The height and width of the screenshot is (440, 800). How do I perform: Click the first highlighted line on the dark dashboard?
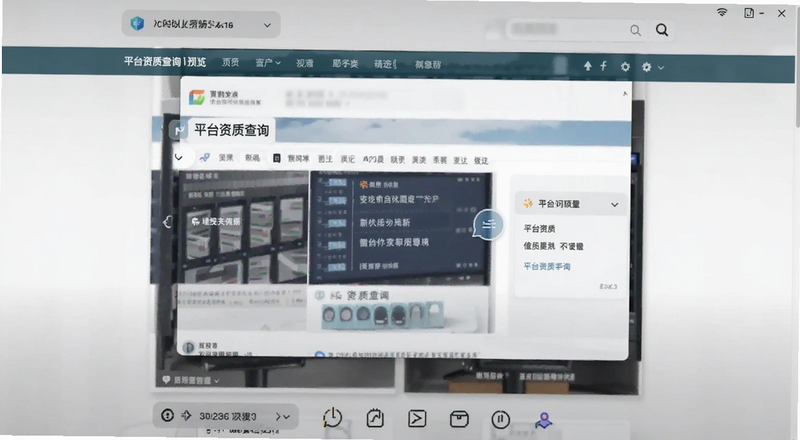point(398,199)
